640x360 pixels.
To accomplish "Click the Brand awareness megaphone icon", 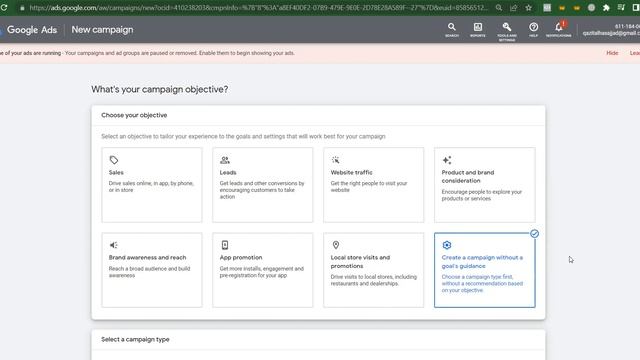I will [113, 245].
